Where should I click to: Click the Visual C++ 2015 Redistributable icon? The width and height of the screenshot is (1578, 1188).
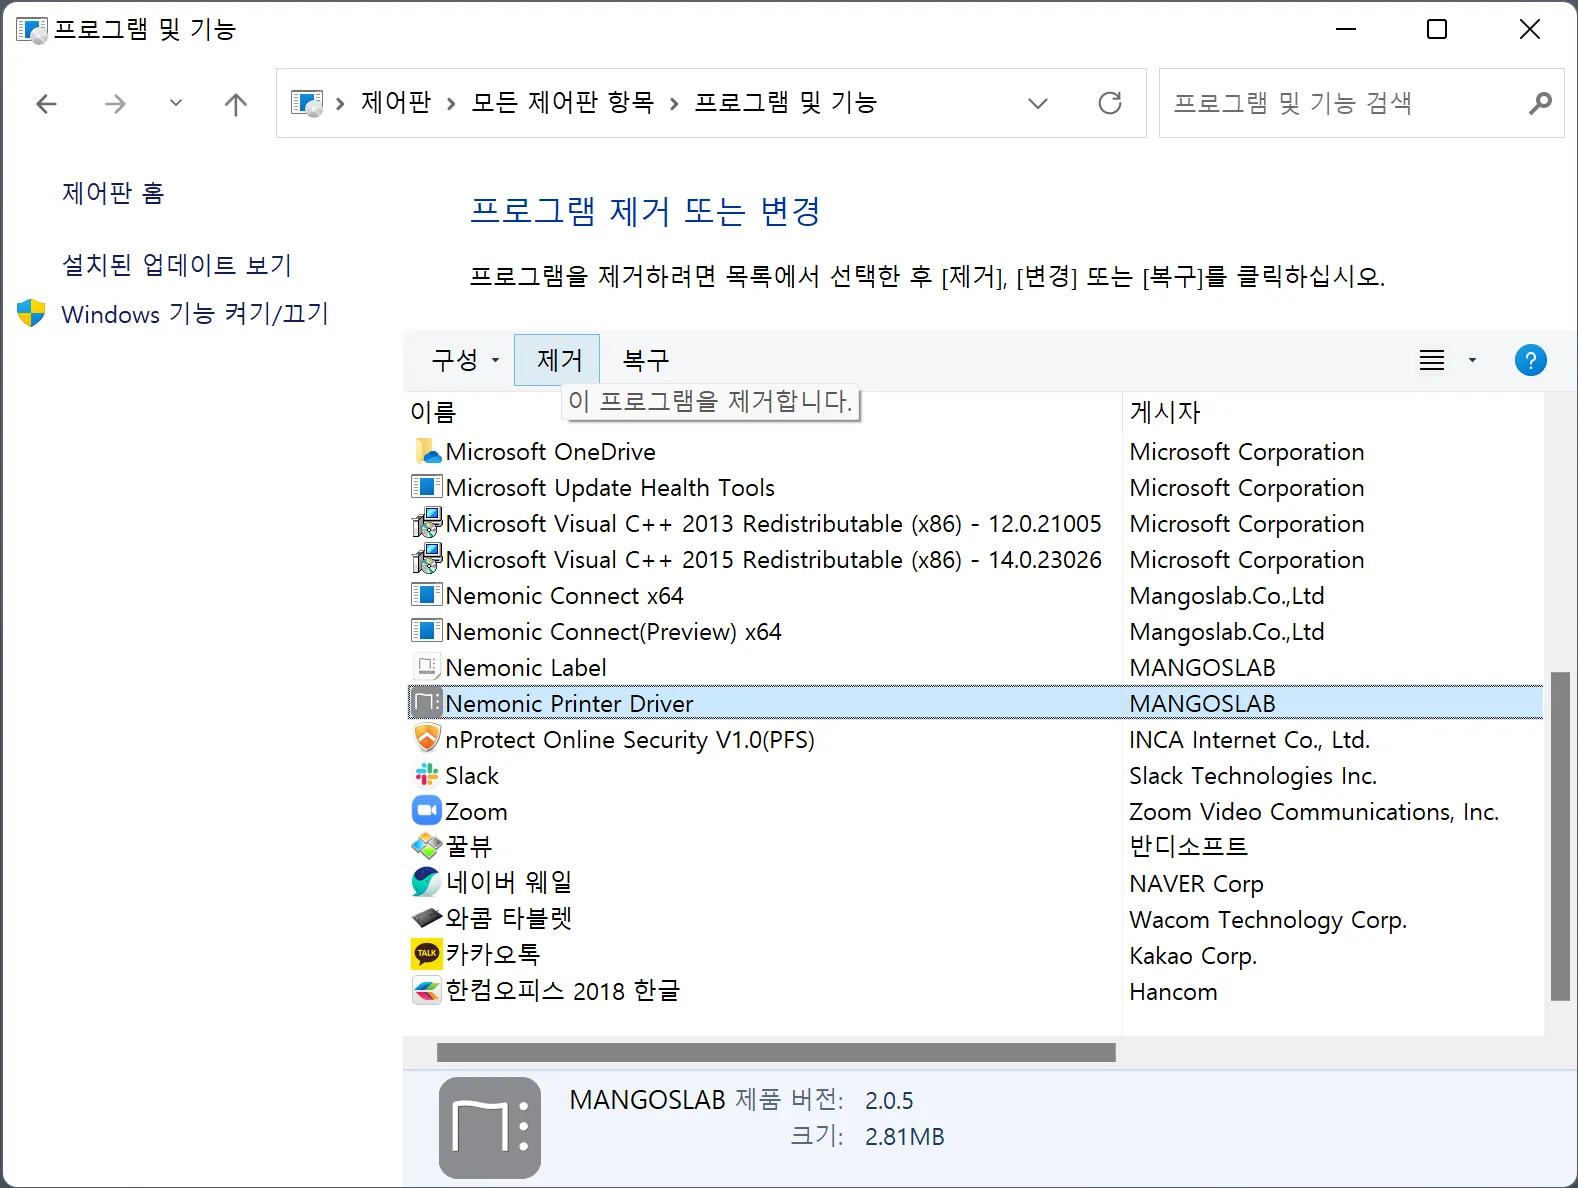(x=427, y=559)
